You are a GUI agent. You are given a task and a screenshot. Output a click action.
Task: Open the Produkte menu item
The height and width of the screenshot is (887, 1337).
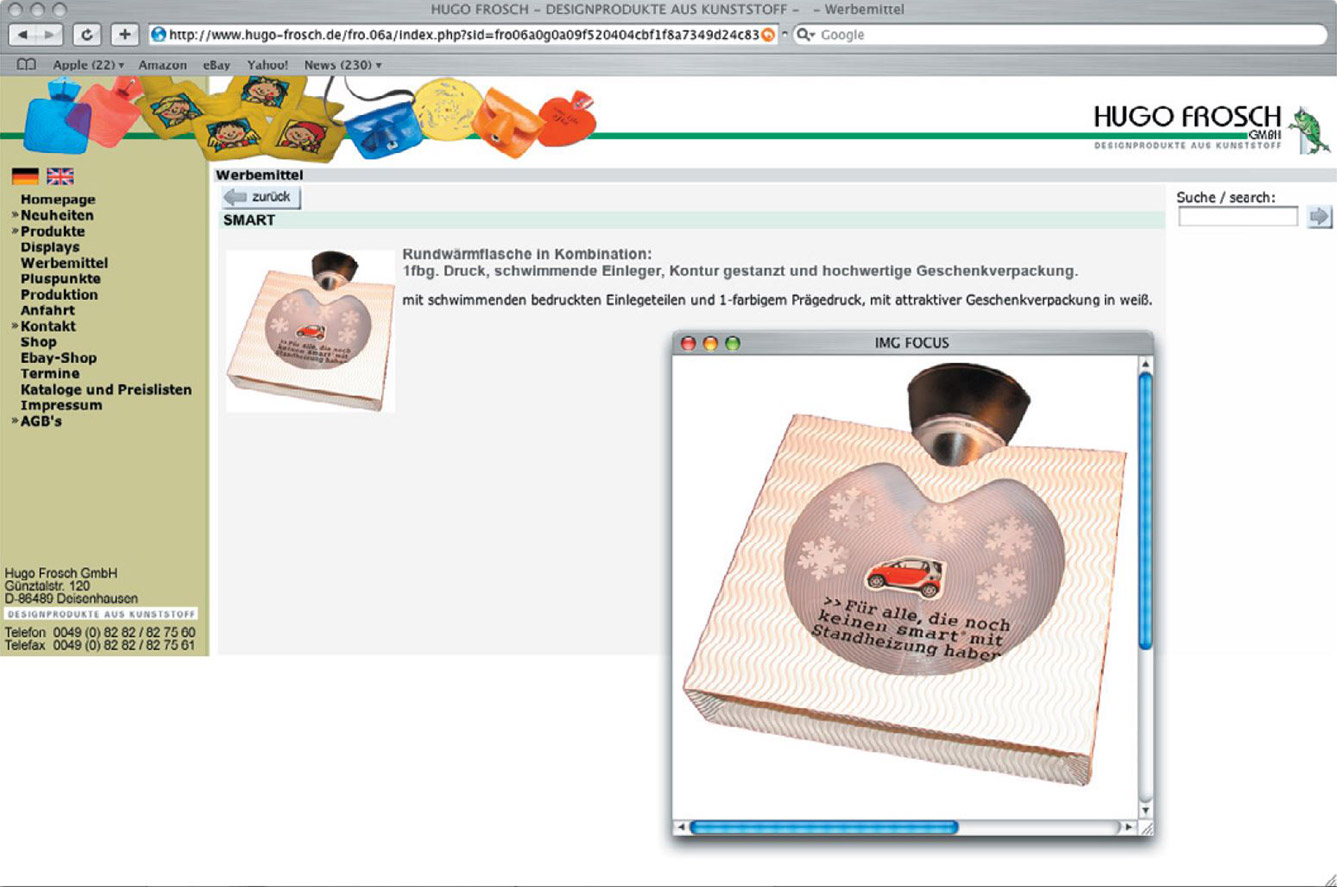tap(52, 231)
